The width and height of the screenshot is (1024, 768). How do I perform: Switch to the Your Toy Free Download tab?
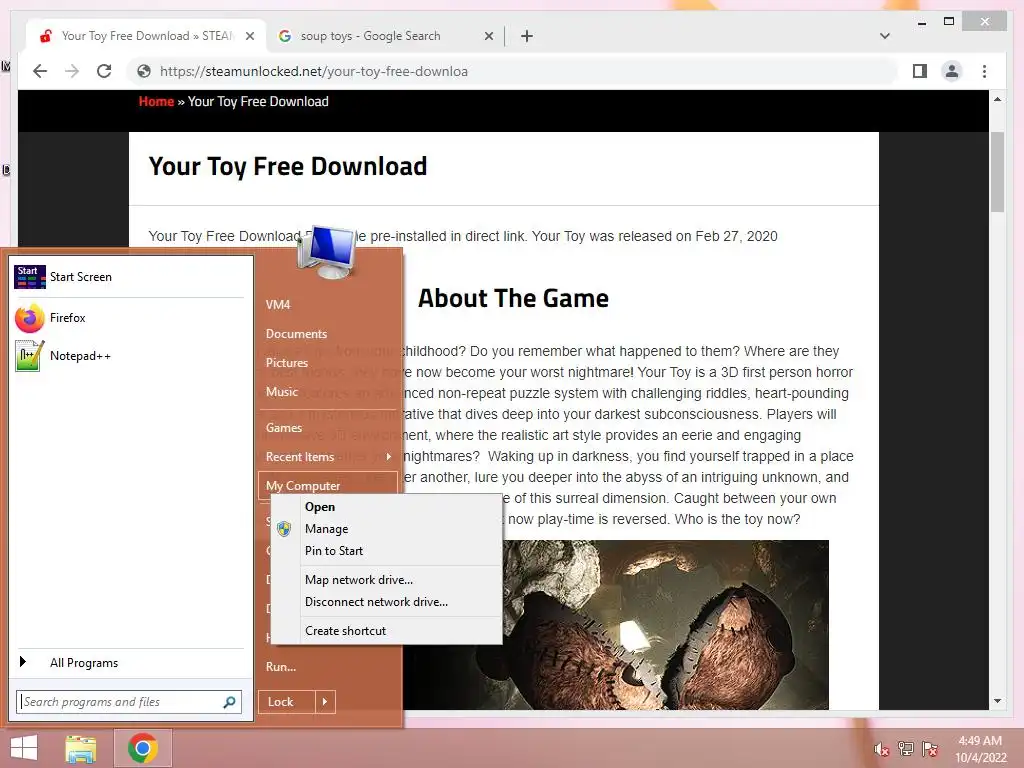(146, 36)
